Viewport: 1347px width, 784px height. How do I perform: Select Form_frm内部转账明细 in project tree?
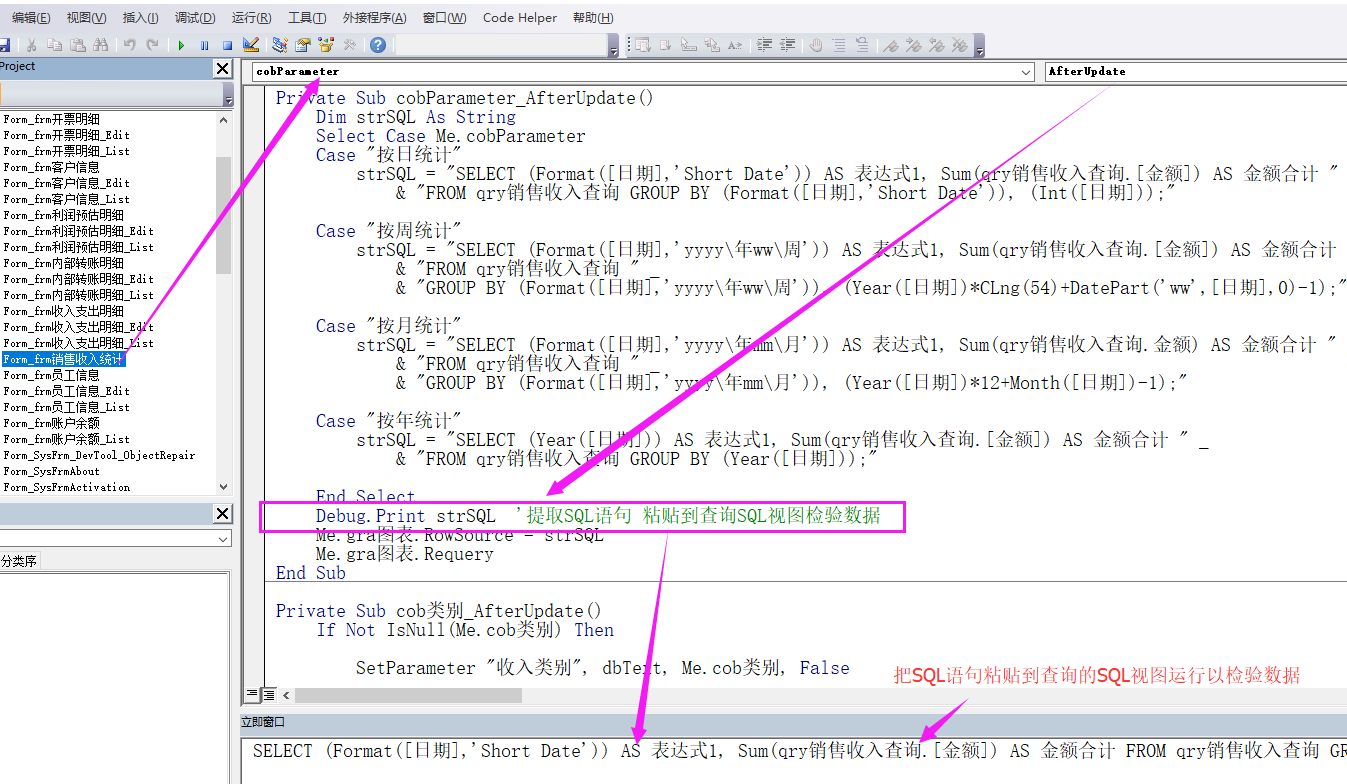(x=64, y=263)
